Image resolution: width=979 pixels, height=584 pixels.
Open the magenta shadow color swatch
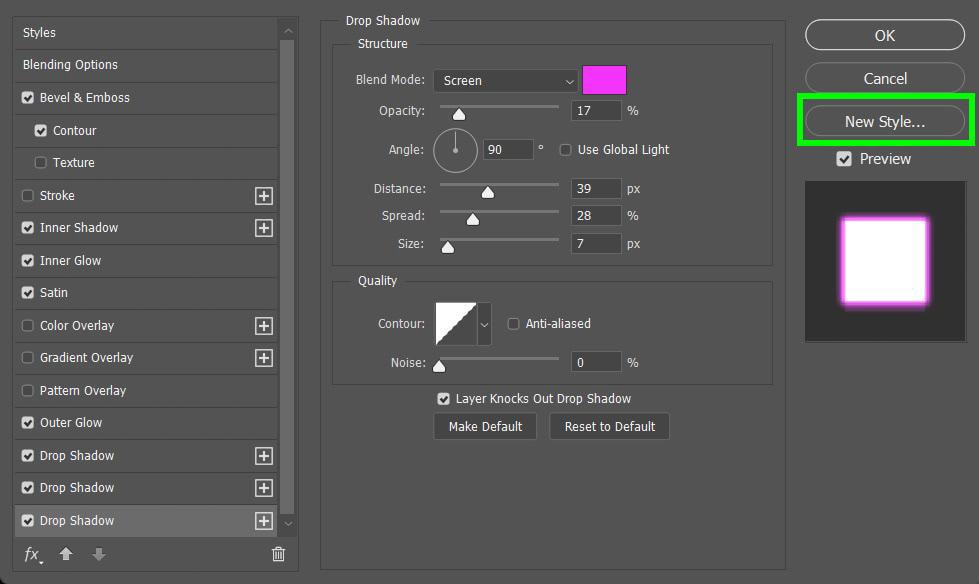604,80
